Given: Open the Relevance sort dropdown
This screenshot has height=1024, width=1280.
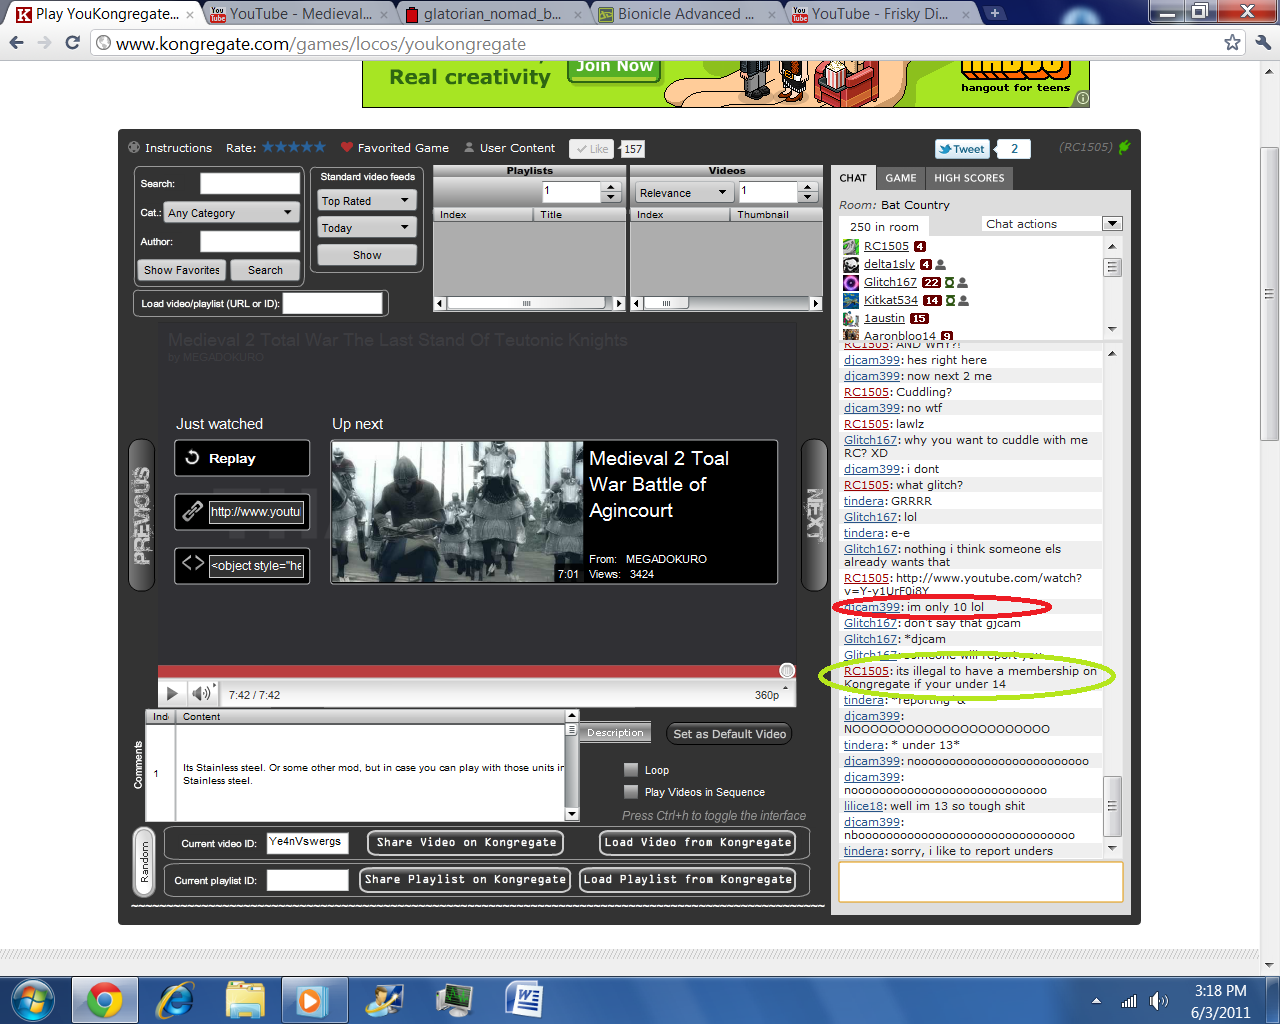Looking at the screenshot, I should (x=684, y=193).
